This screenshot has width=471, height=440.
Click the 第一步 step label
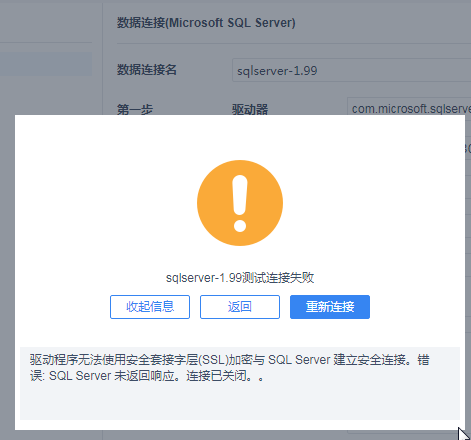point(135,109)
